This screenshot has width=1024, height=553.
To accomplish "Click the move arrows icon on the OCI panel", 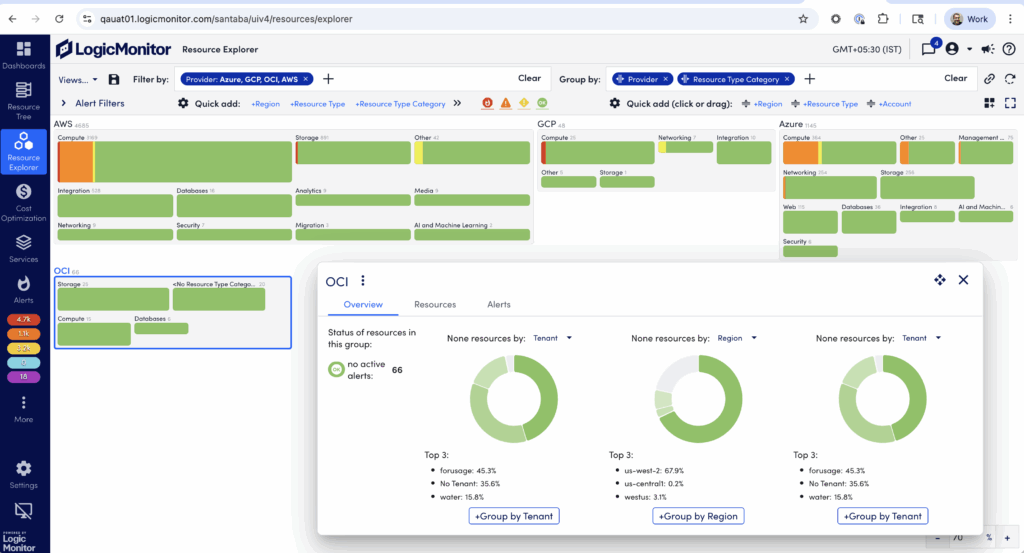I will [940, 280].
